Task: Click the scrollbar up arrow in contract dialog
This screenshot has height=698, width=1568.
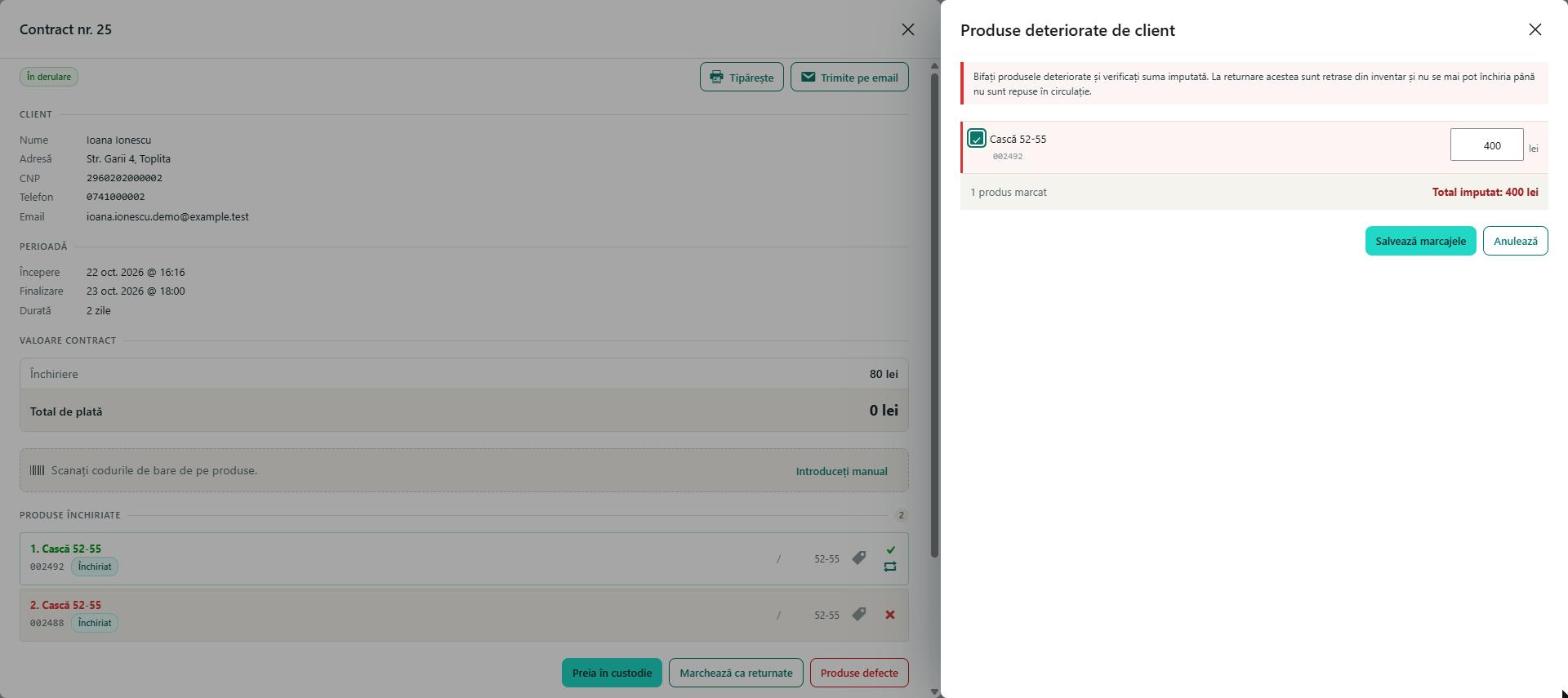Action: pyautogui.click(x=935, y=66)
